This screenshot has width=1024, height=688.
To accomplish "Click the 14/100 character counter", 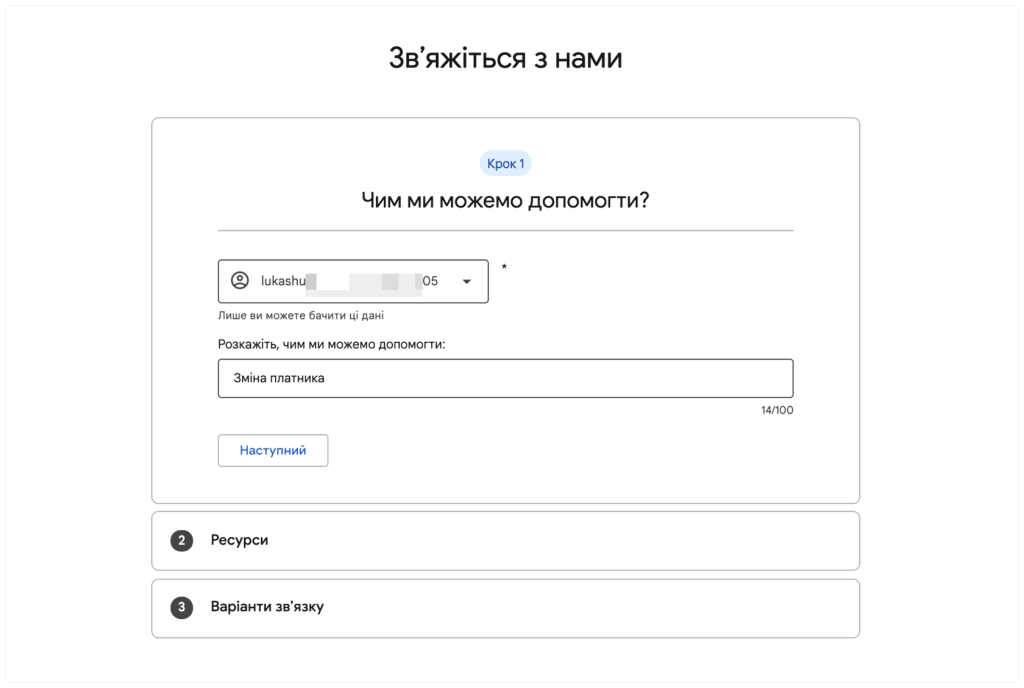I will [x=775, y=409].
